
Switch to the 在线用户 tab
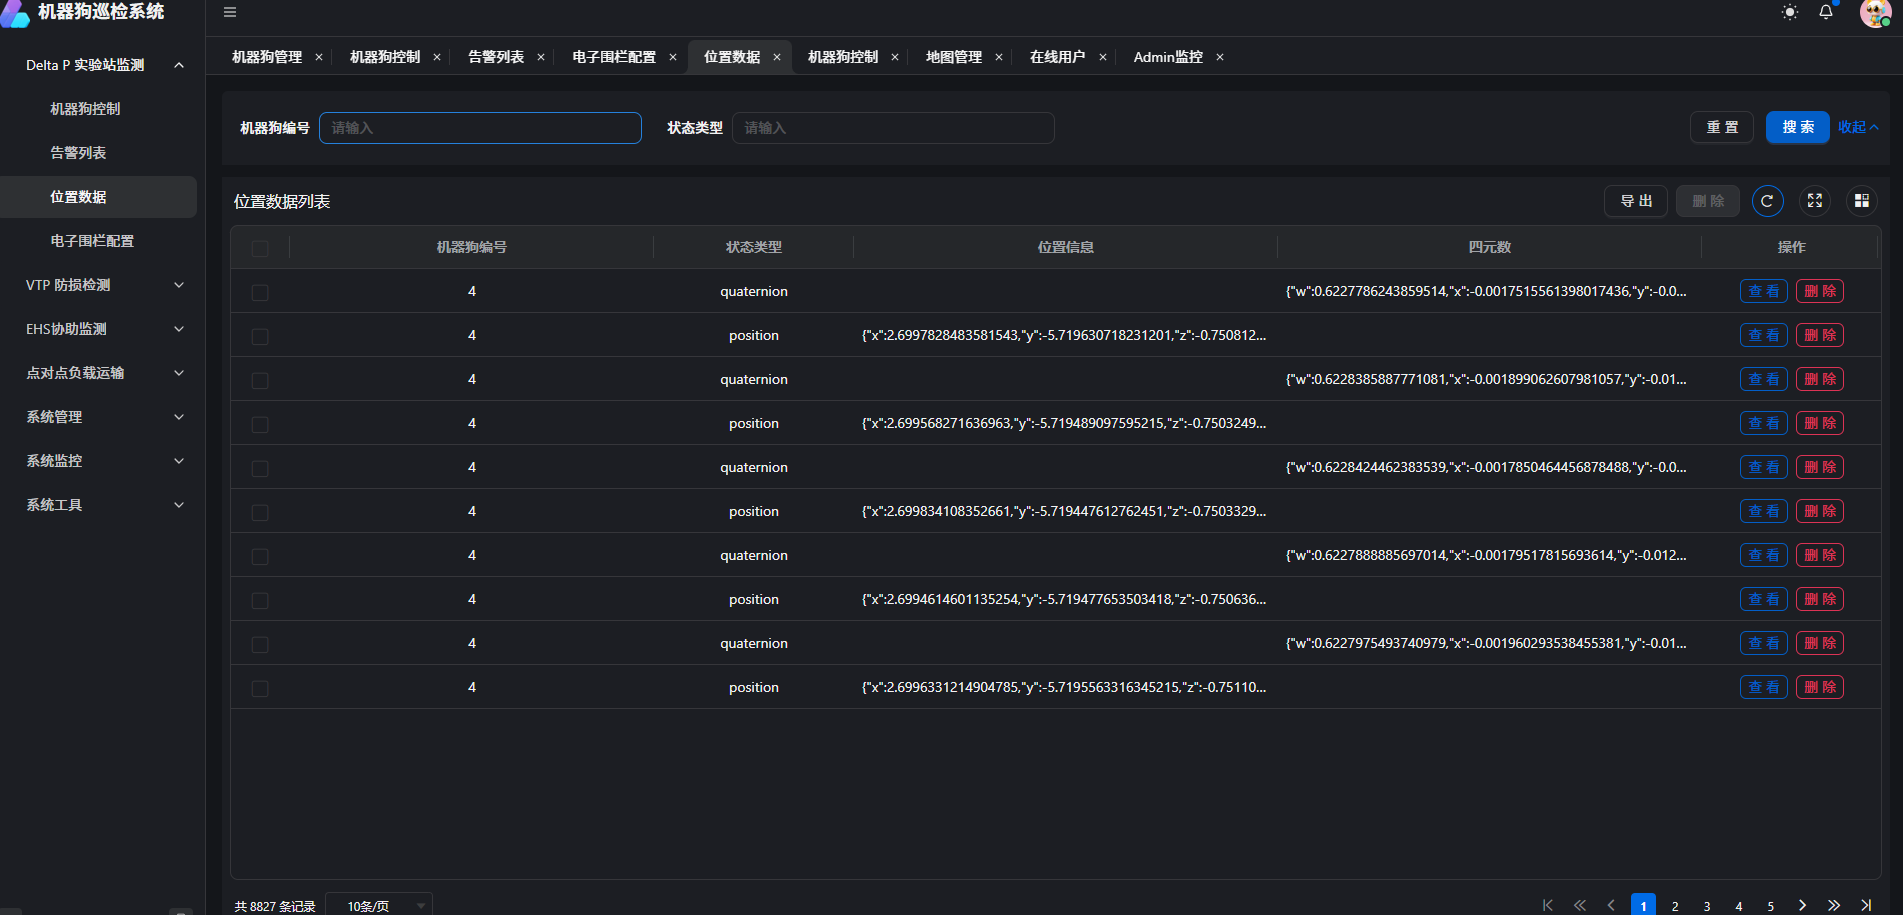(x=1057, y=57)
